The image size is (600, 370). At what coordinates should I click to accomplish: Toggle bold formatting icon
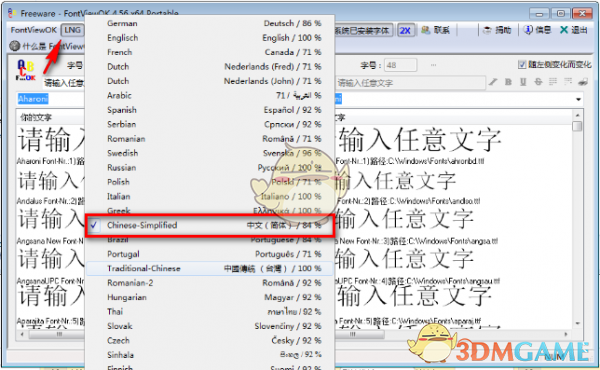coord(508,82)
